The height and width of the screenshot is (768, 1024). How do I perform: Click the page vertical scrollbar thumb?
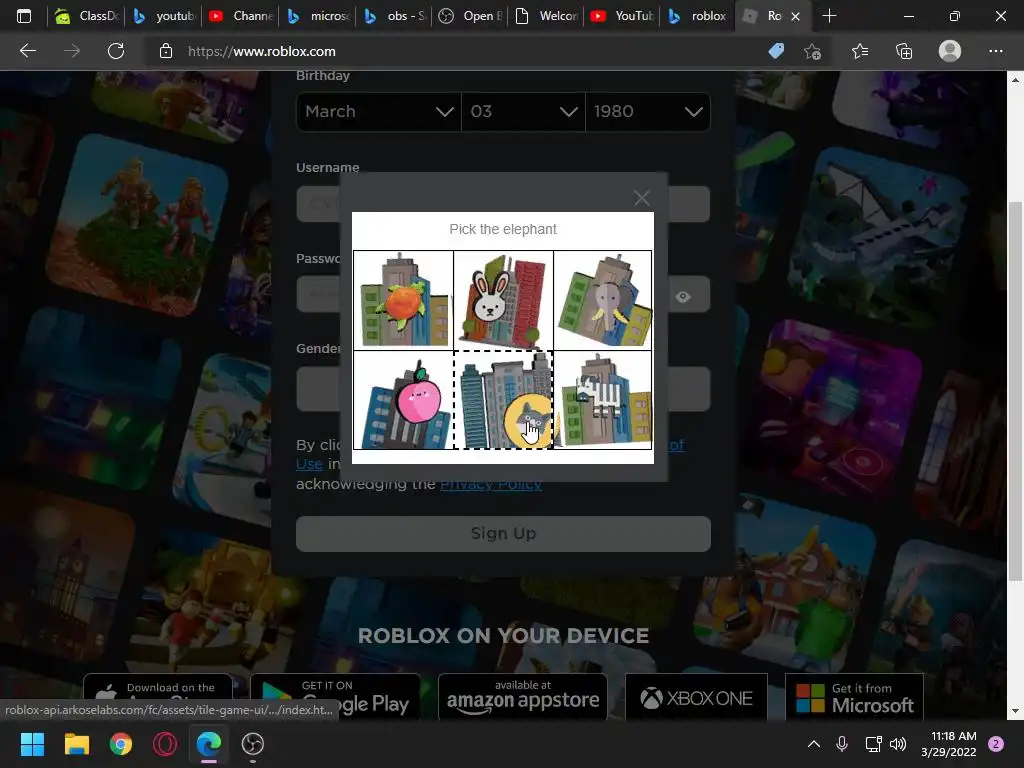[x=1015, y=391]
